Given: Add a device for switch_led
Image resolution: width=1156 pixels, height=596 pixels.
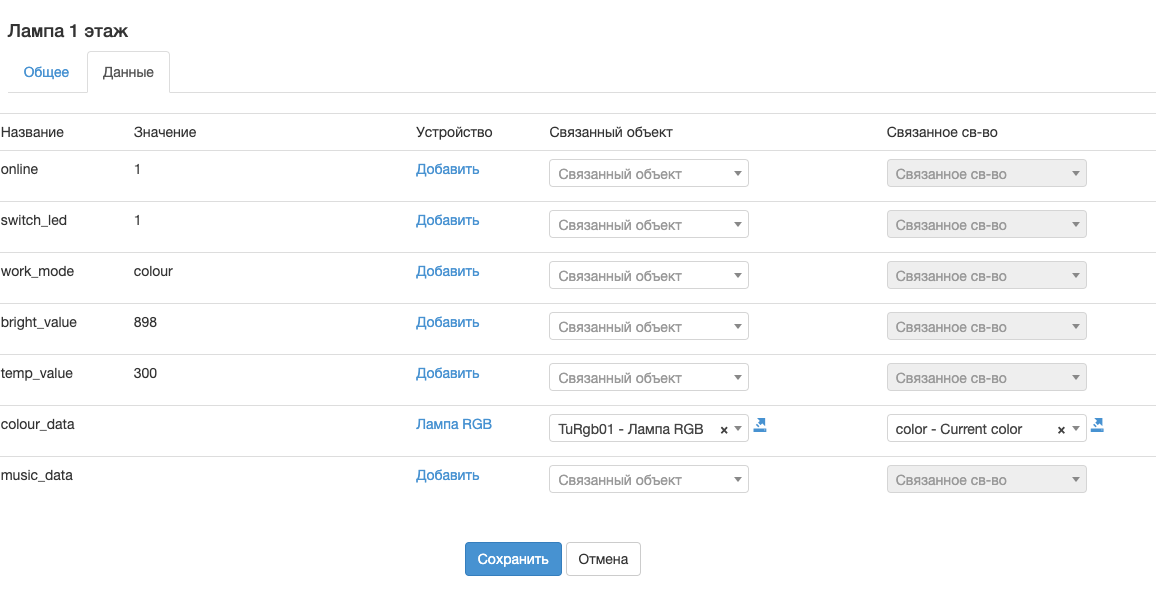Looking at the screenshot, I should pos(447,221).
